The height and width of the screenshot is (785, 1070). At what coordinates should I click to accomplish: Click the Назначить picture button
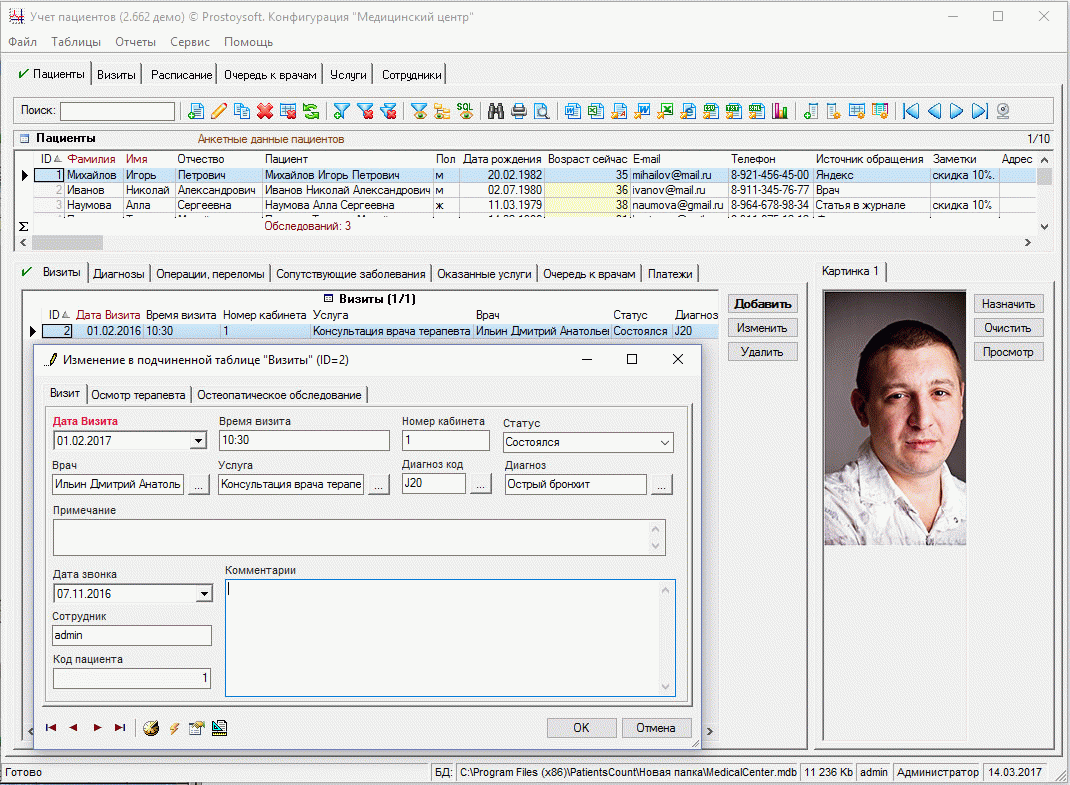click(1008, 303)
